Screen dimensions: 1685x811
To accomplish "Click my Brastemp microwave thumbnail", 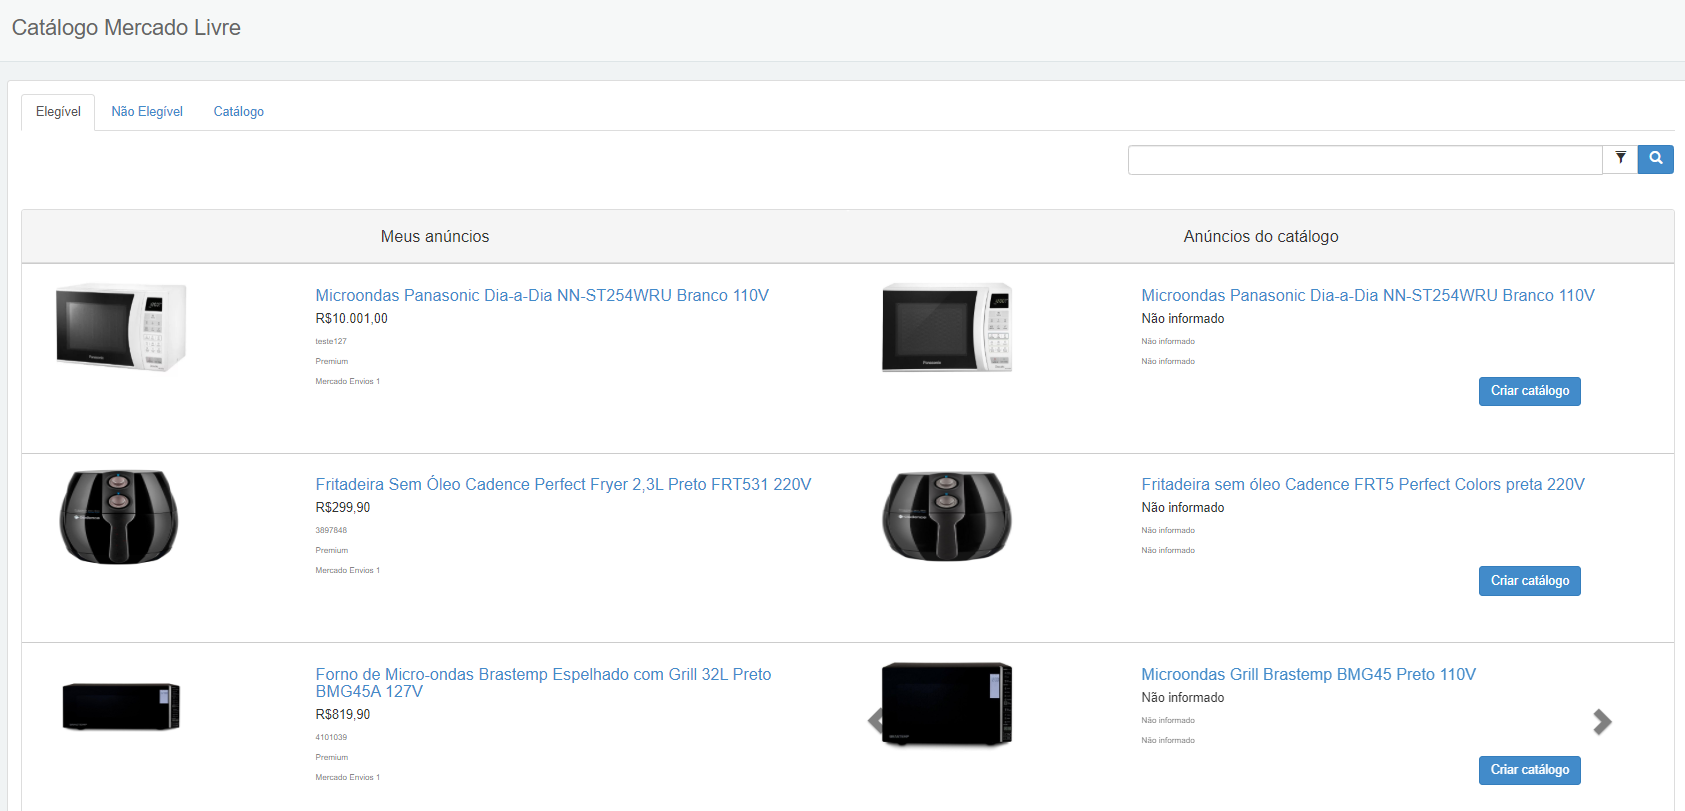I will tap(121, 706).
